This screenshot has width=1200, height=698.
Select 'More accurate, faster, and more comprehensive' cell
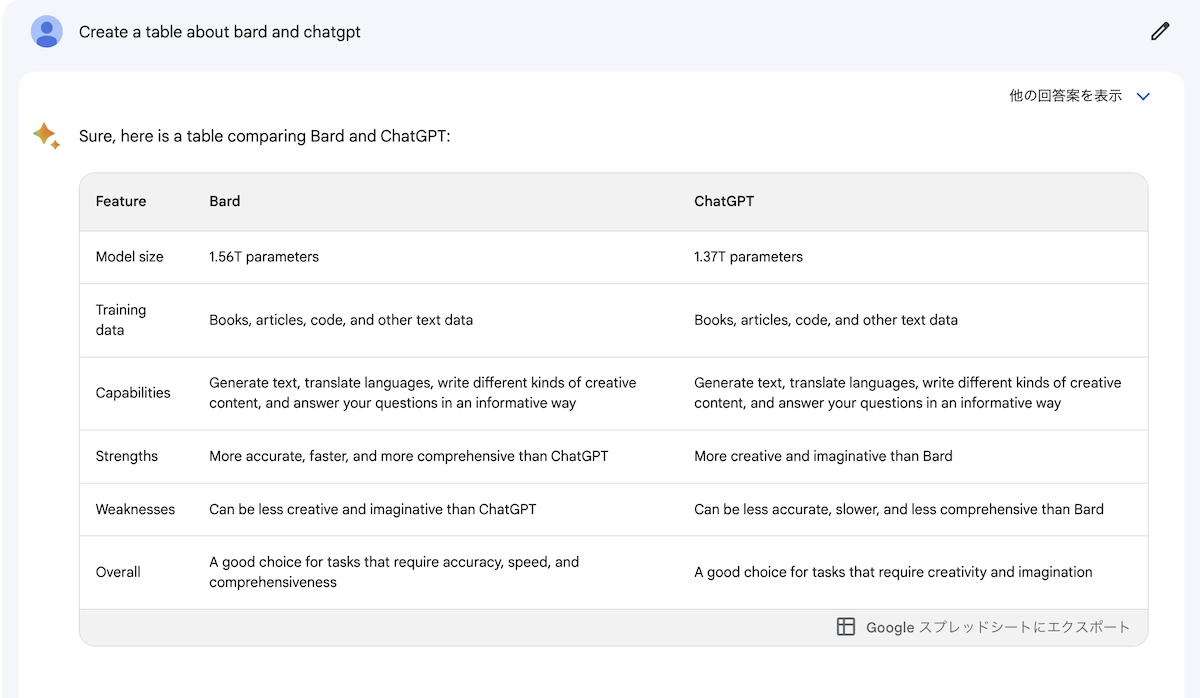click(409, 456)
